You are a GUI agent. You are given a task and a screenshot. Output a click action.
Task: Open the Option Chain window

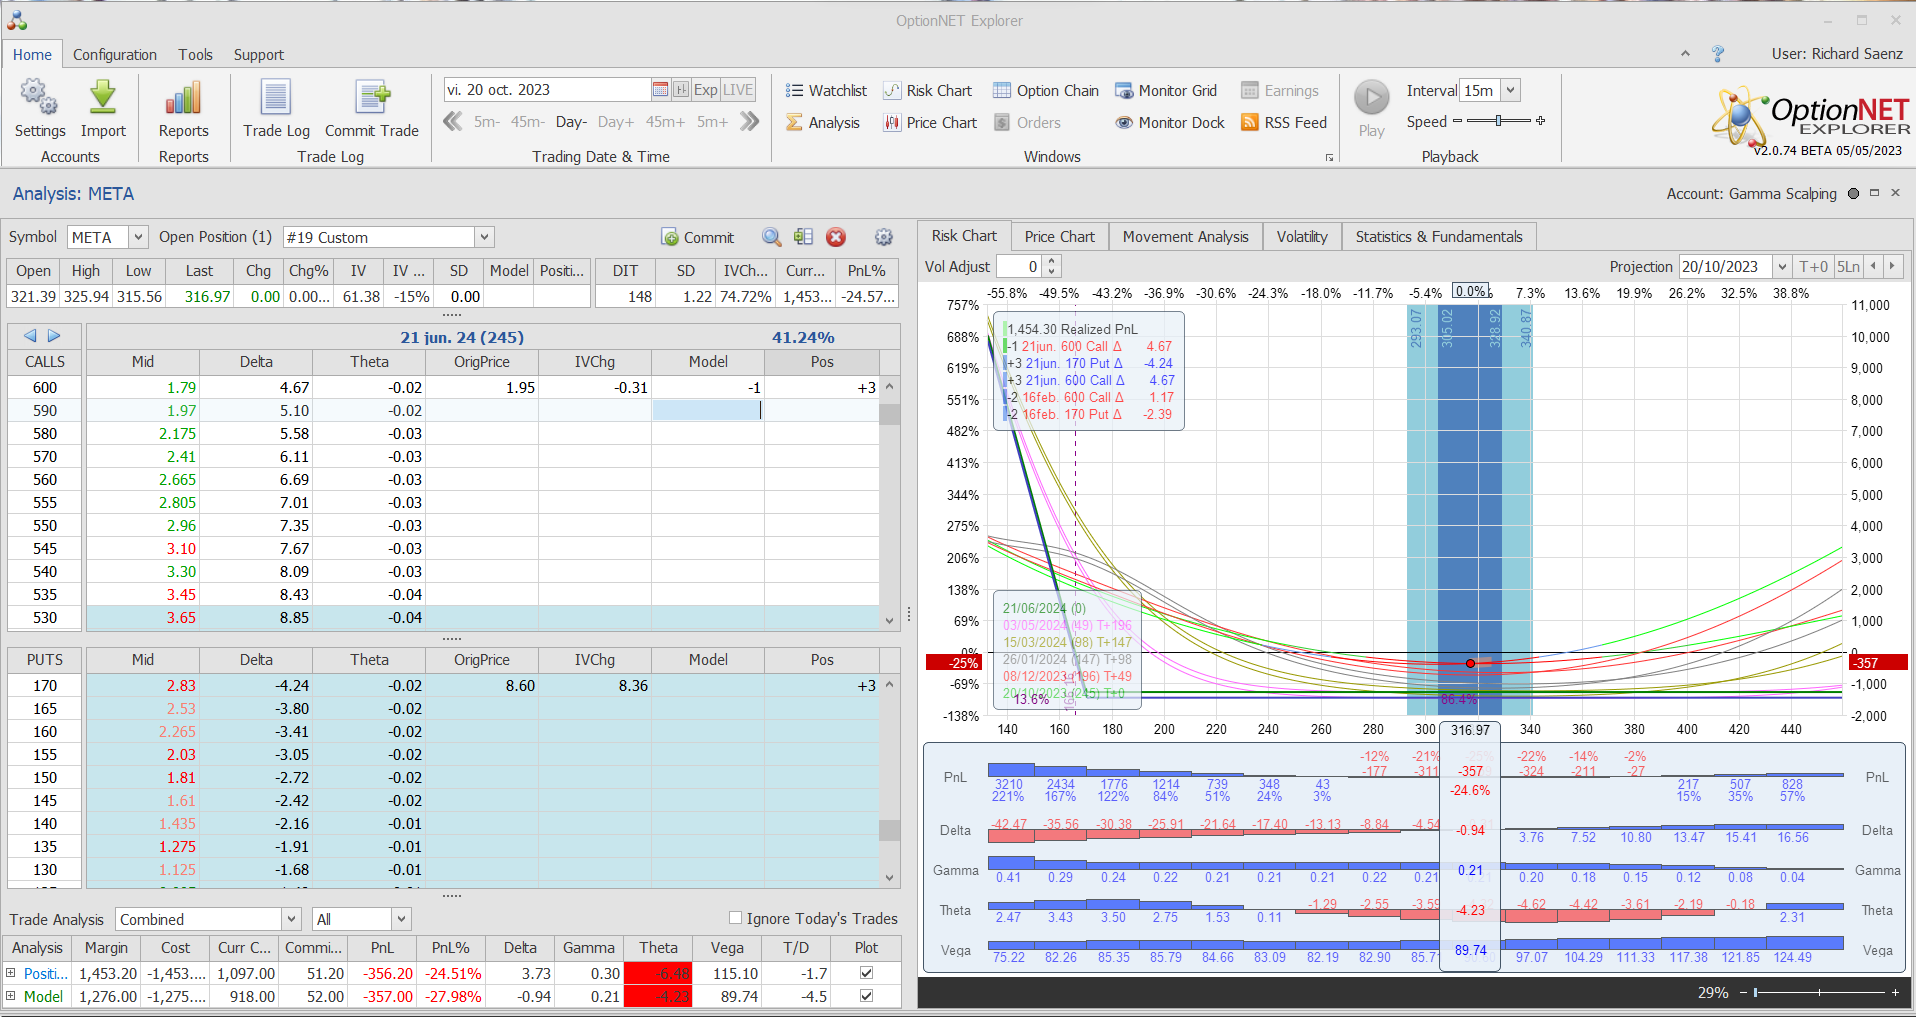[x=1046, y=91]
